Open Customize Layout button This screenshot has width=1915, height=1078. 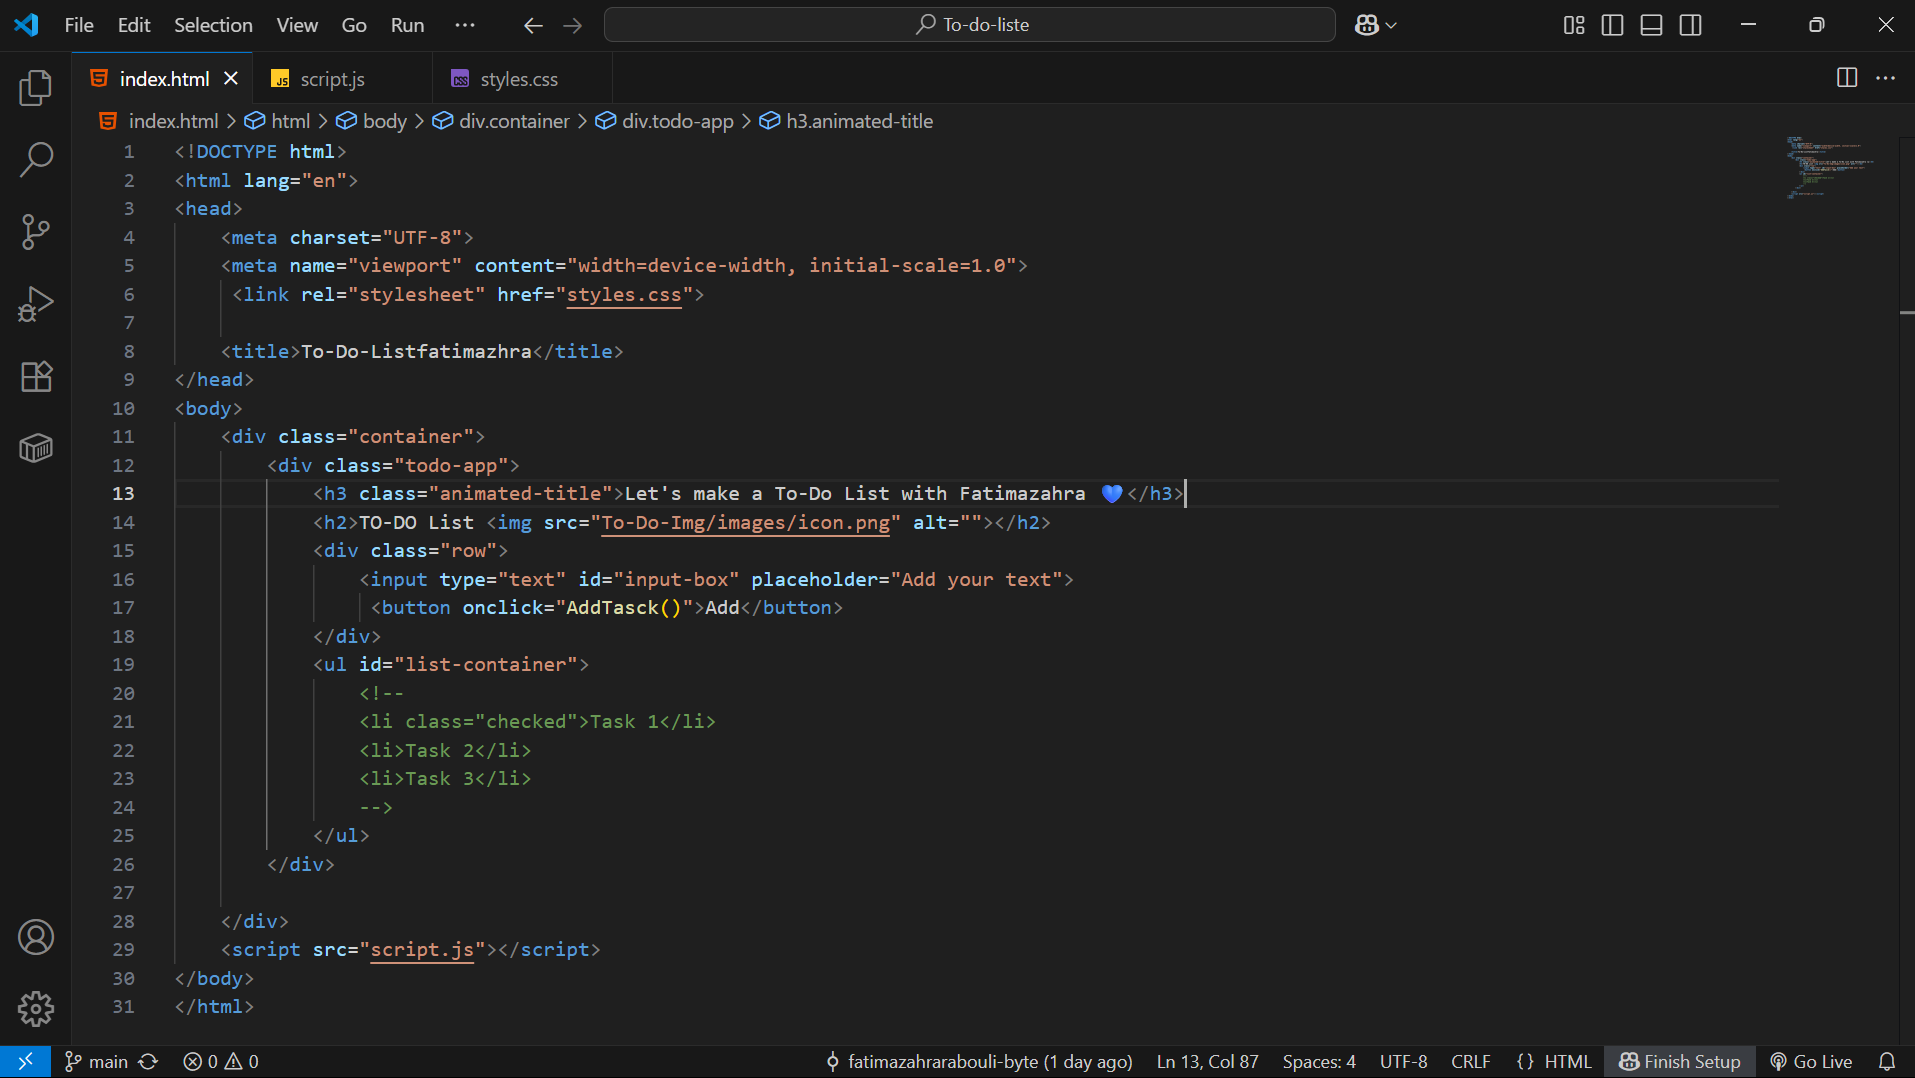1574,25
